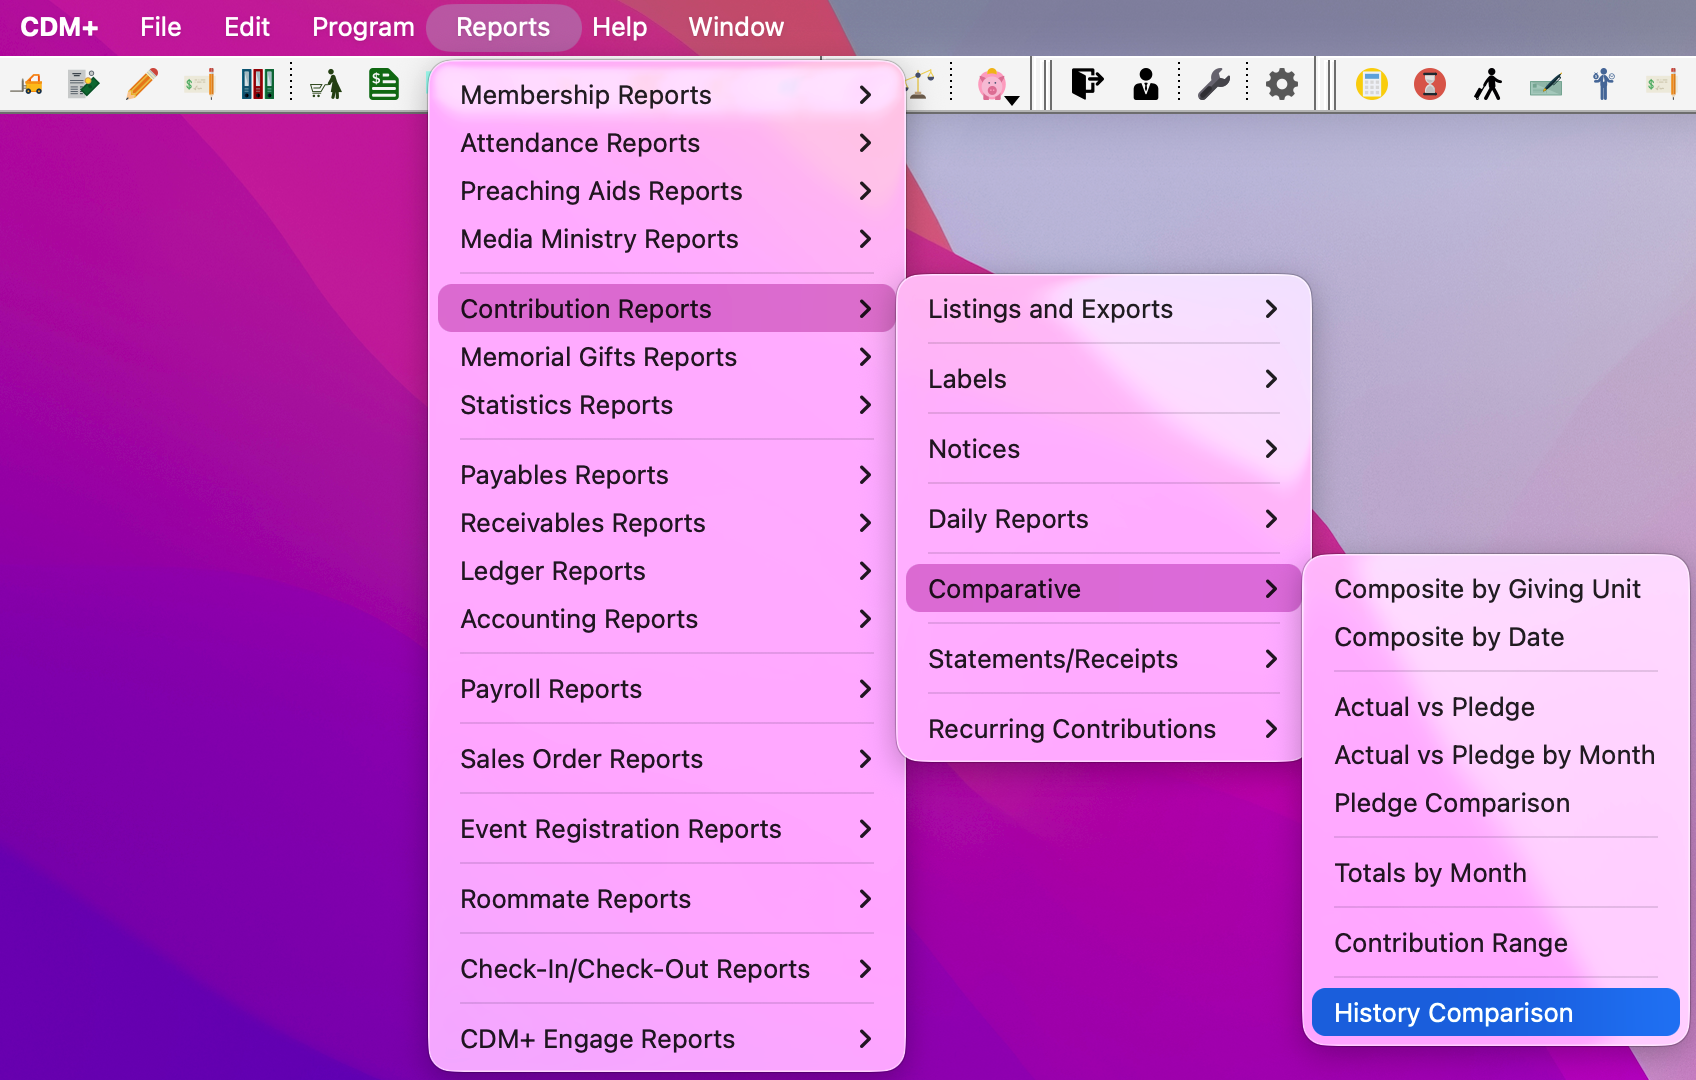Open the CDM+ application menu

pos(59,27)
